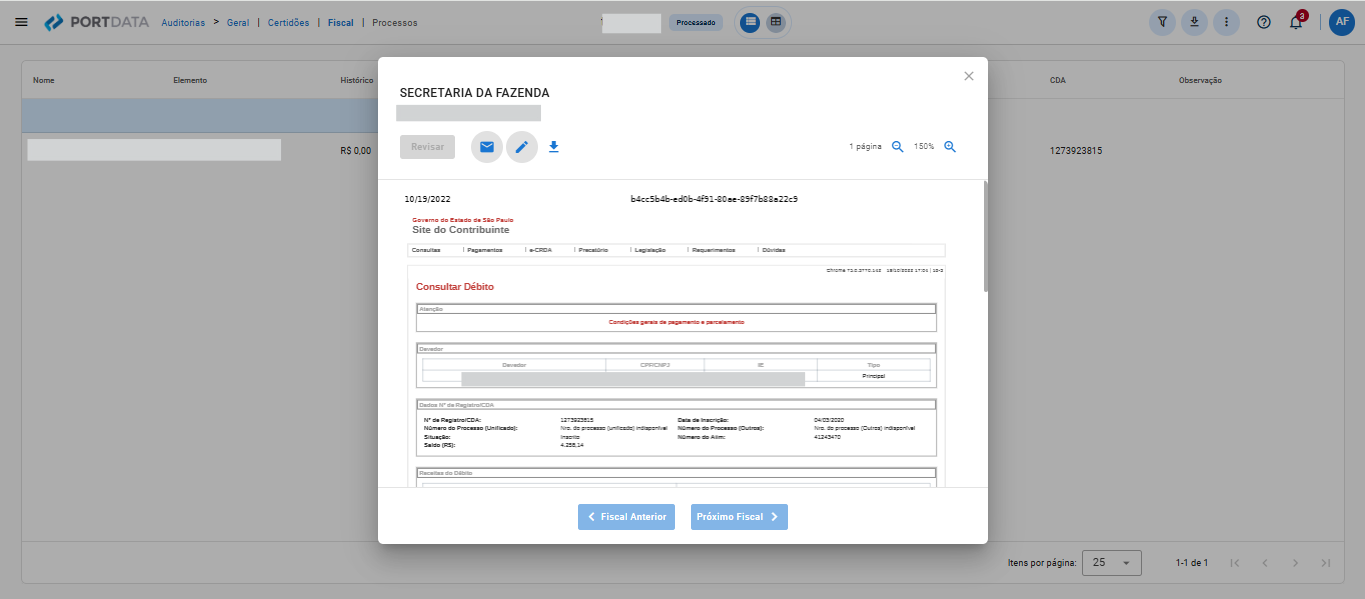The image size is (1365, 599).
Task: Click SECRETARIA DA FAZENDA dialog title
Action: pyautogui.click(x=474, y=93)
